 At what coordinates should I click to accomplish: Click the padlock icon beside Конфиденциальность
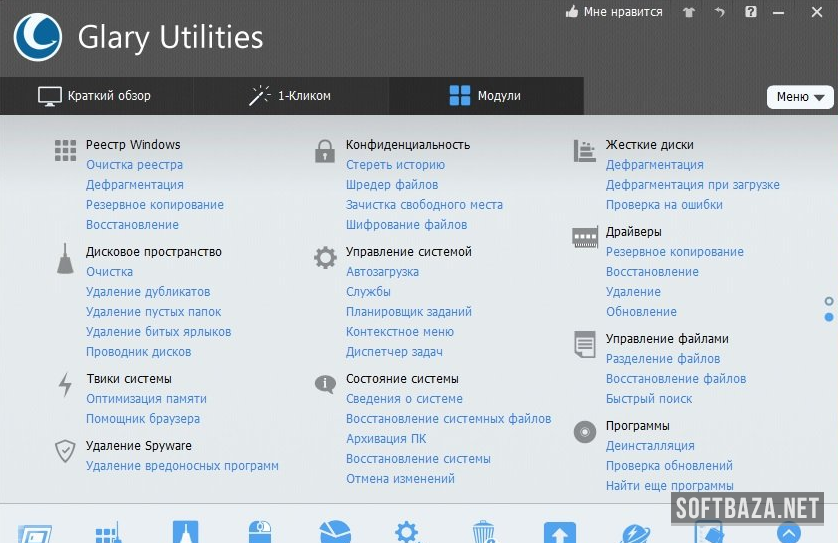(x=324, y=151)
